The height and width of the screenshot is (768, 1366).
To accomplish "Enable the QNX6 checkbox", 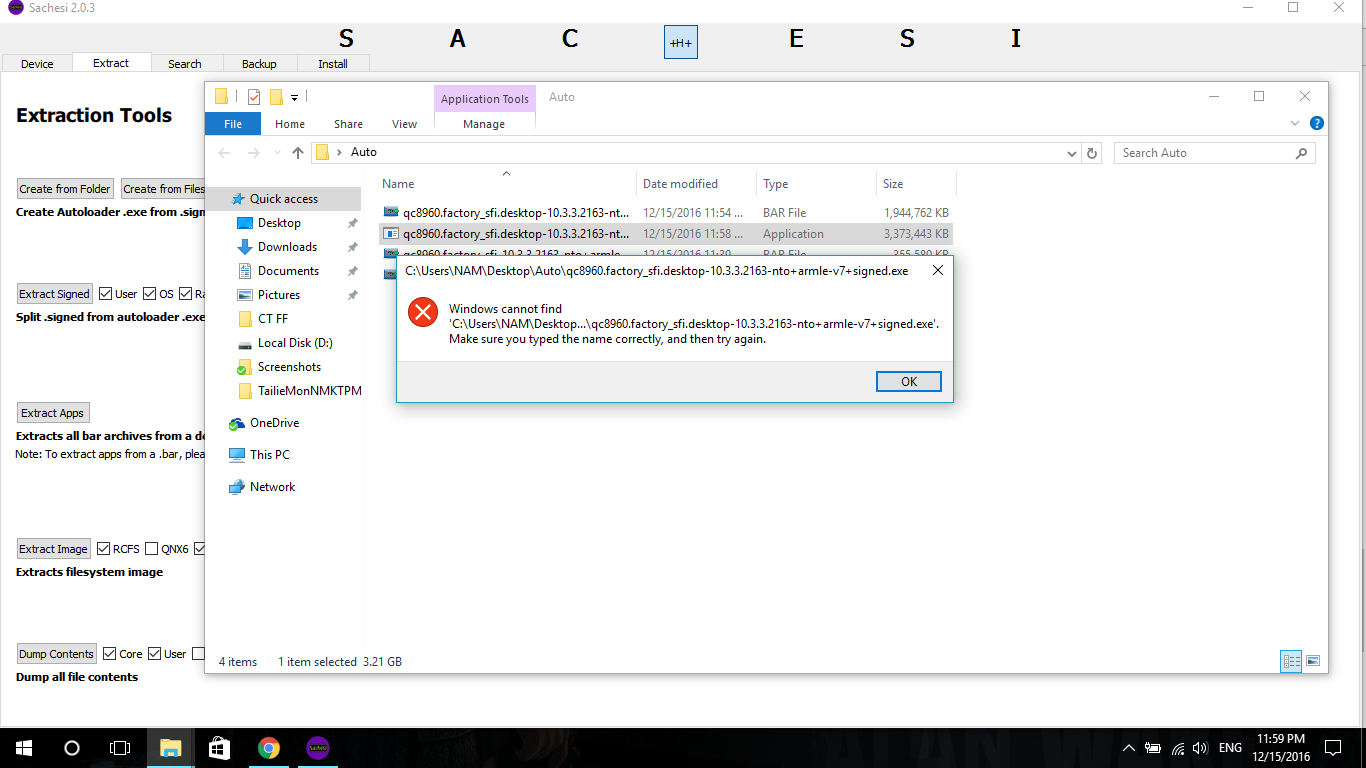I will [x=151, y=549].
